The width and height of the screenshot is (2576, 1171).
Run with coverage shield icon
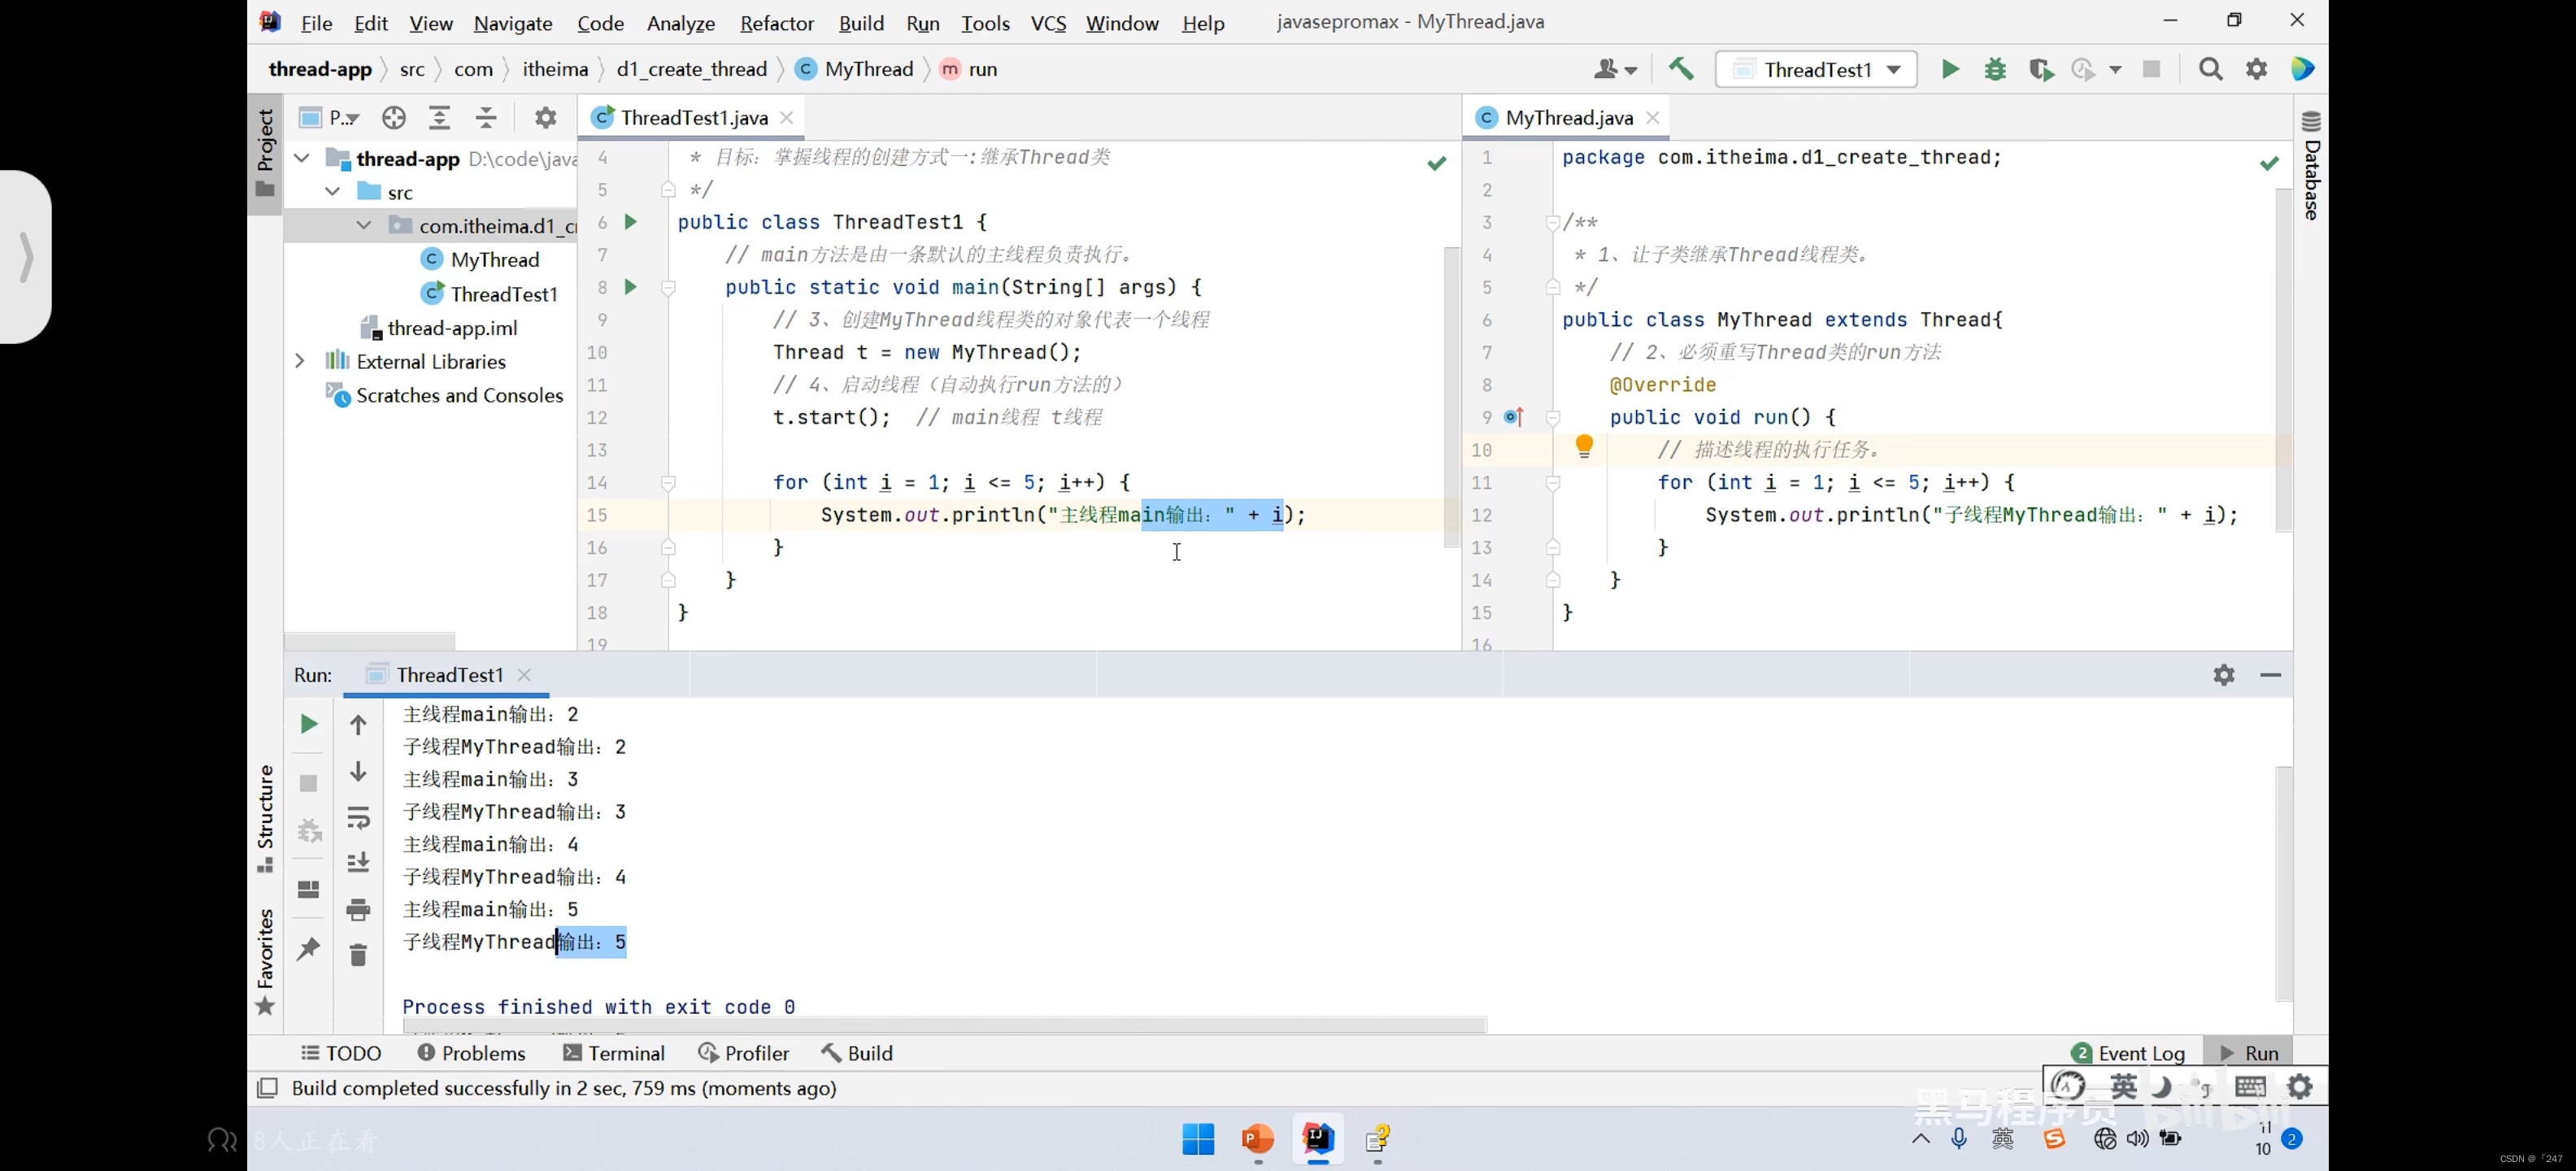tap(2041, 69)
